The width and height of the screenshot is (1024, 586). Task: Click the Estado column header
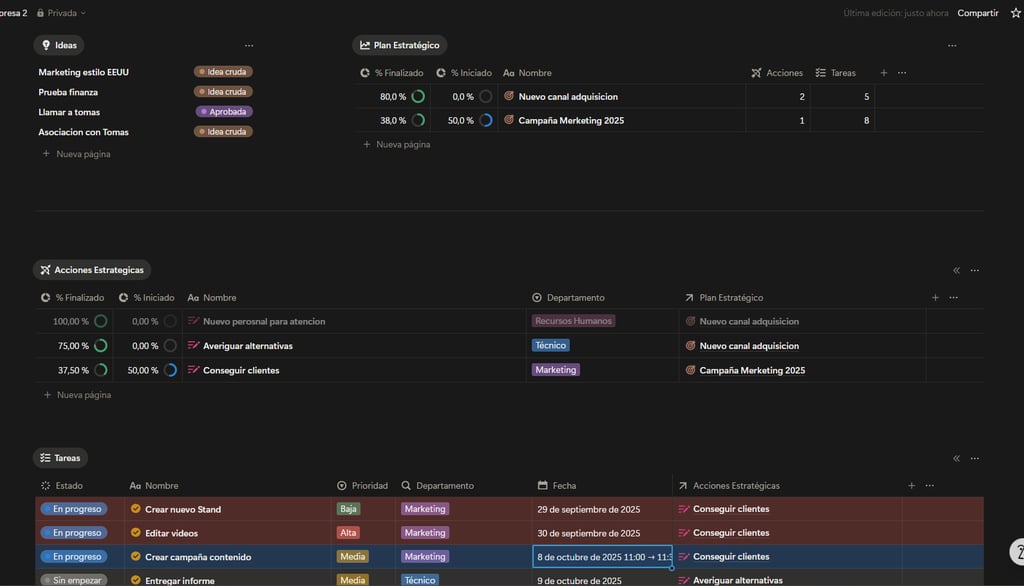(62, 486)
